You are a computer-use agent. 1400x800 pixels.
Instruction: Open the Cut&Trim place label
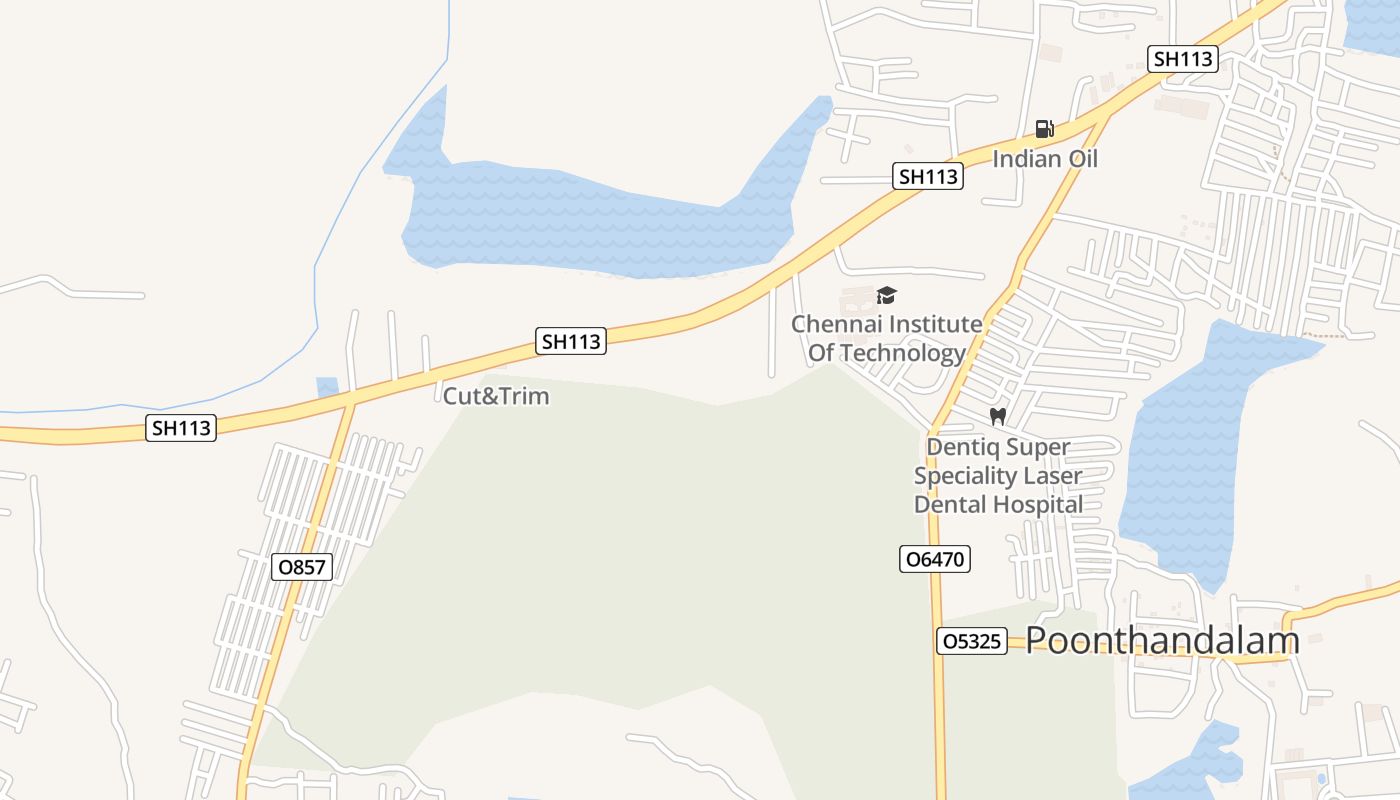tap(496, 396)
